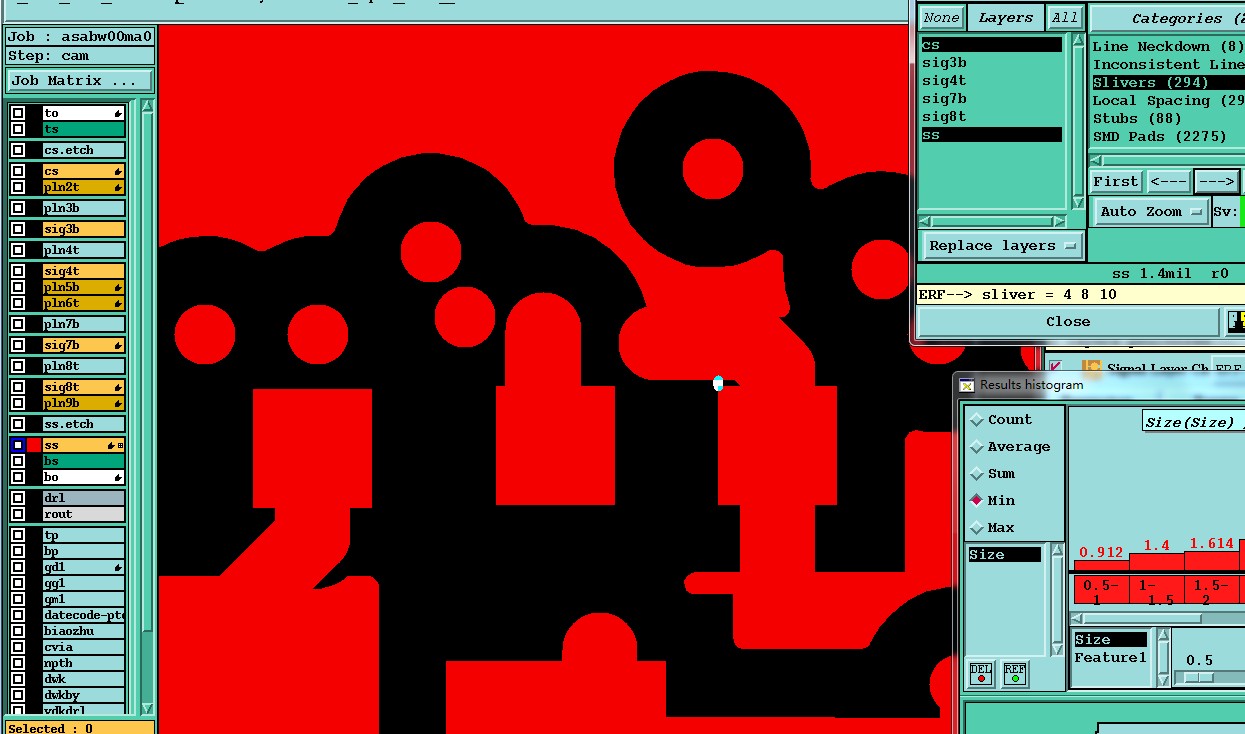
Task: Toggle display checkbox for layer 'sig3b'
Action: click(x=18, y=229)
